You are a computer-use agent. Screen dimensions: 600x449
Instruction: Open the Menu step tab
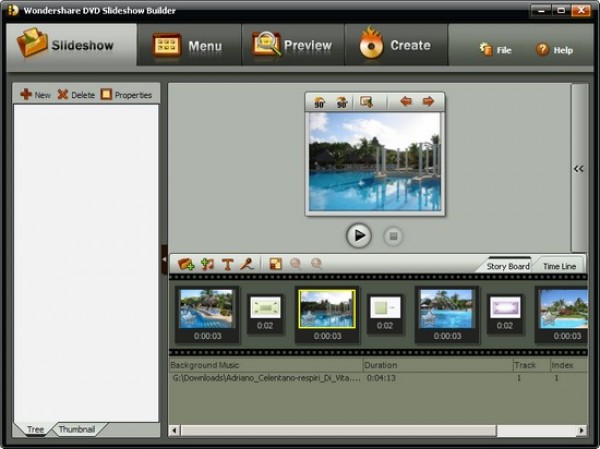189,46
